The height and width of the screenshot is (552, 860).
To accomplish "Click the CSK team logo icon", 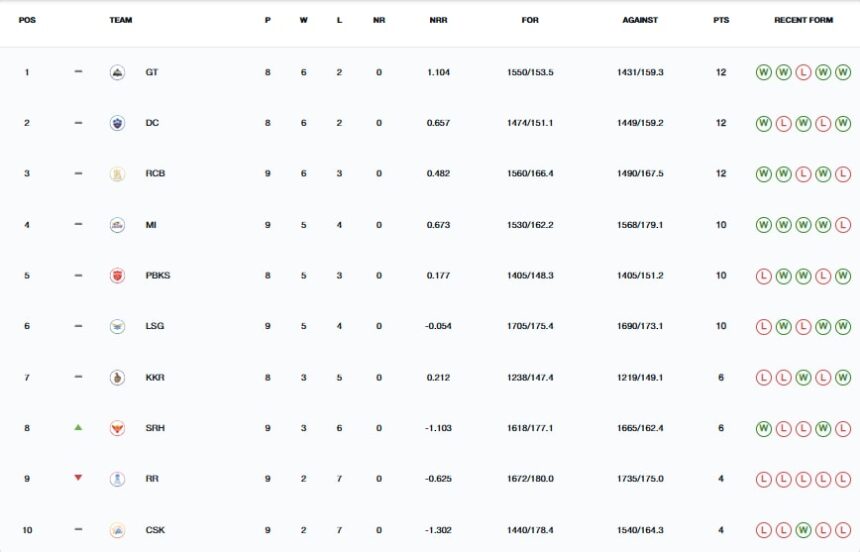I will [117, 530].
